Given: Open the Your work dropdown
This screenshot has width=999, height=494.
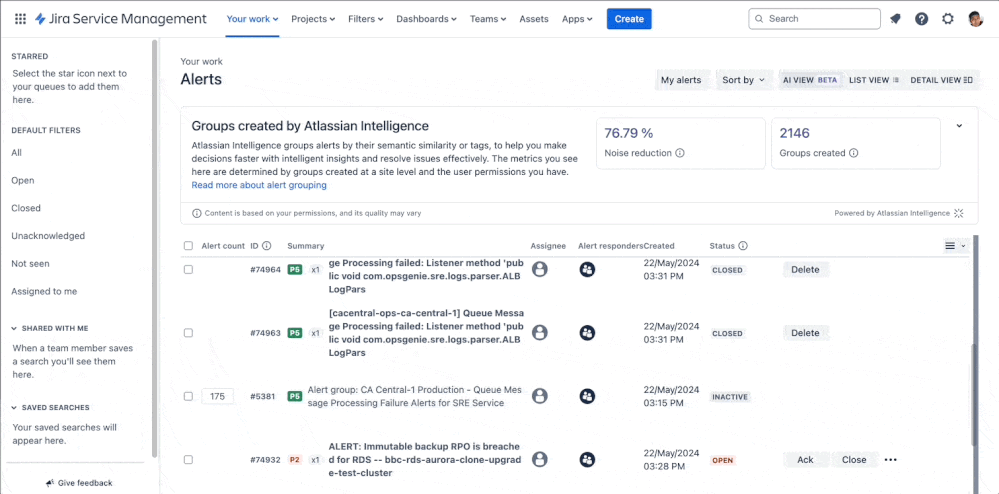Looking at the screenshot, I should coord(252,19).
